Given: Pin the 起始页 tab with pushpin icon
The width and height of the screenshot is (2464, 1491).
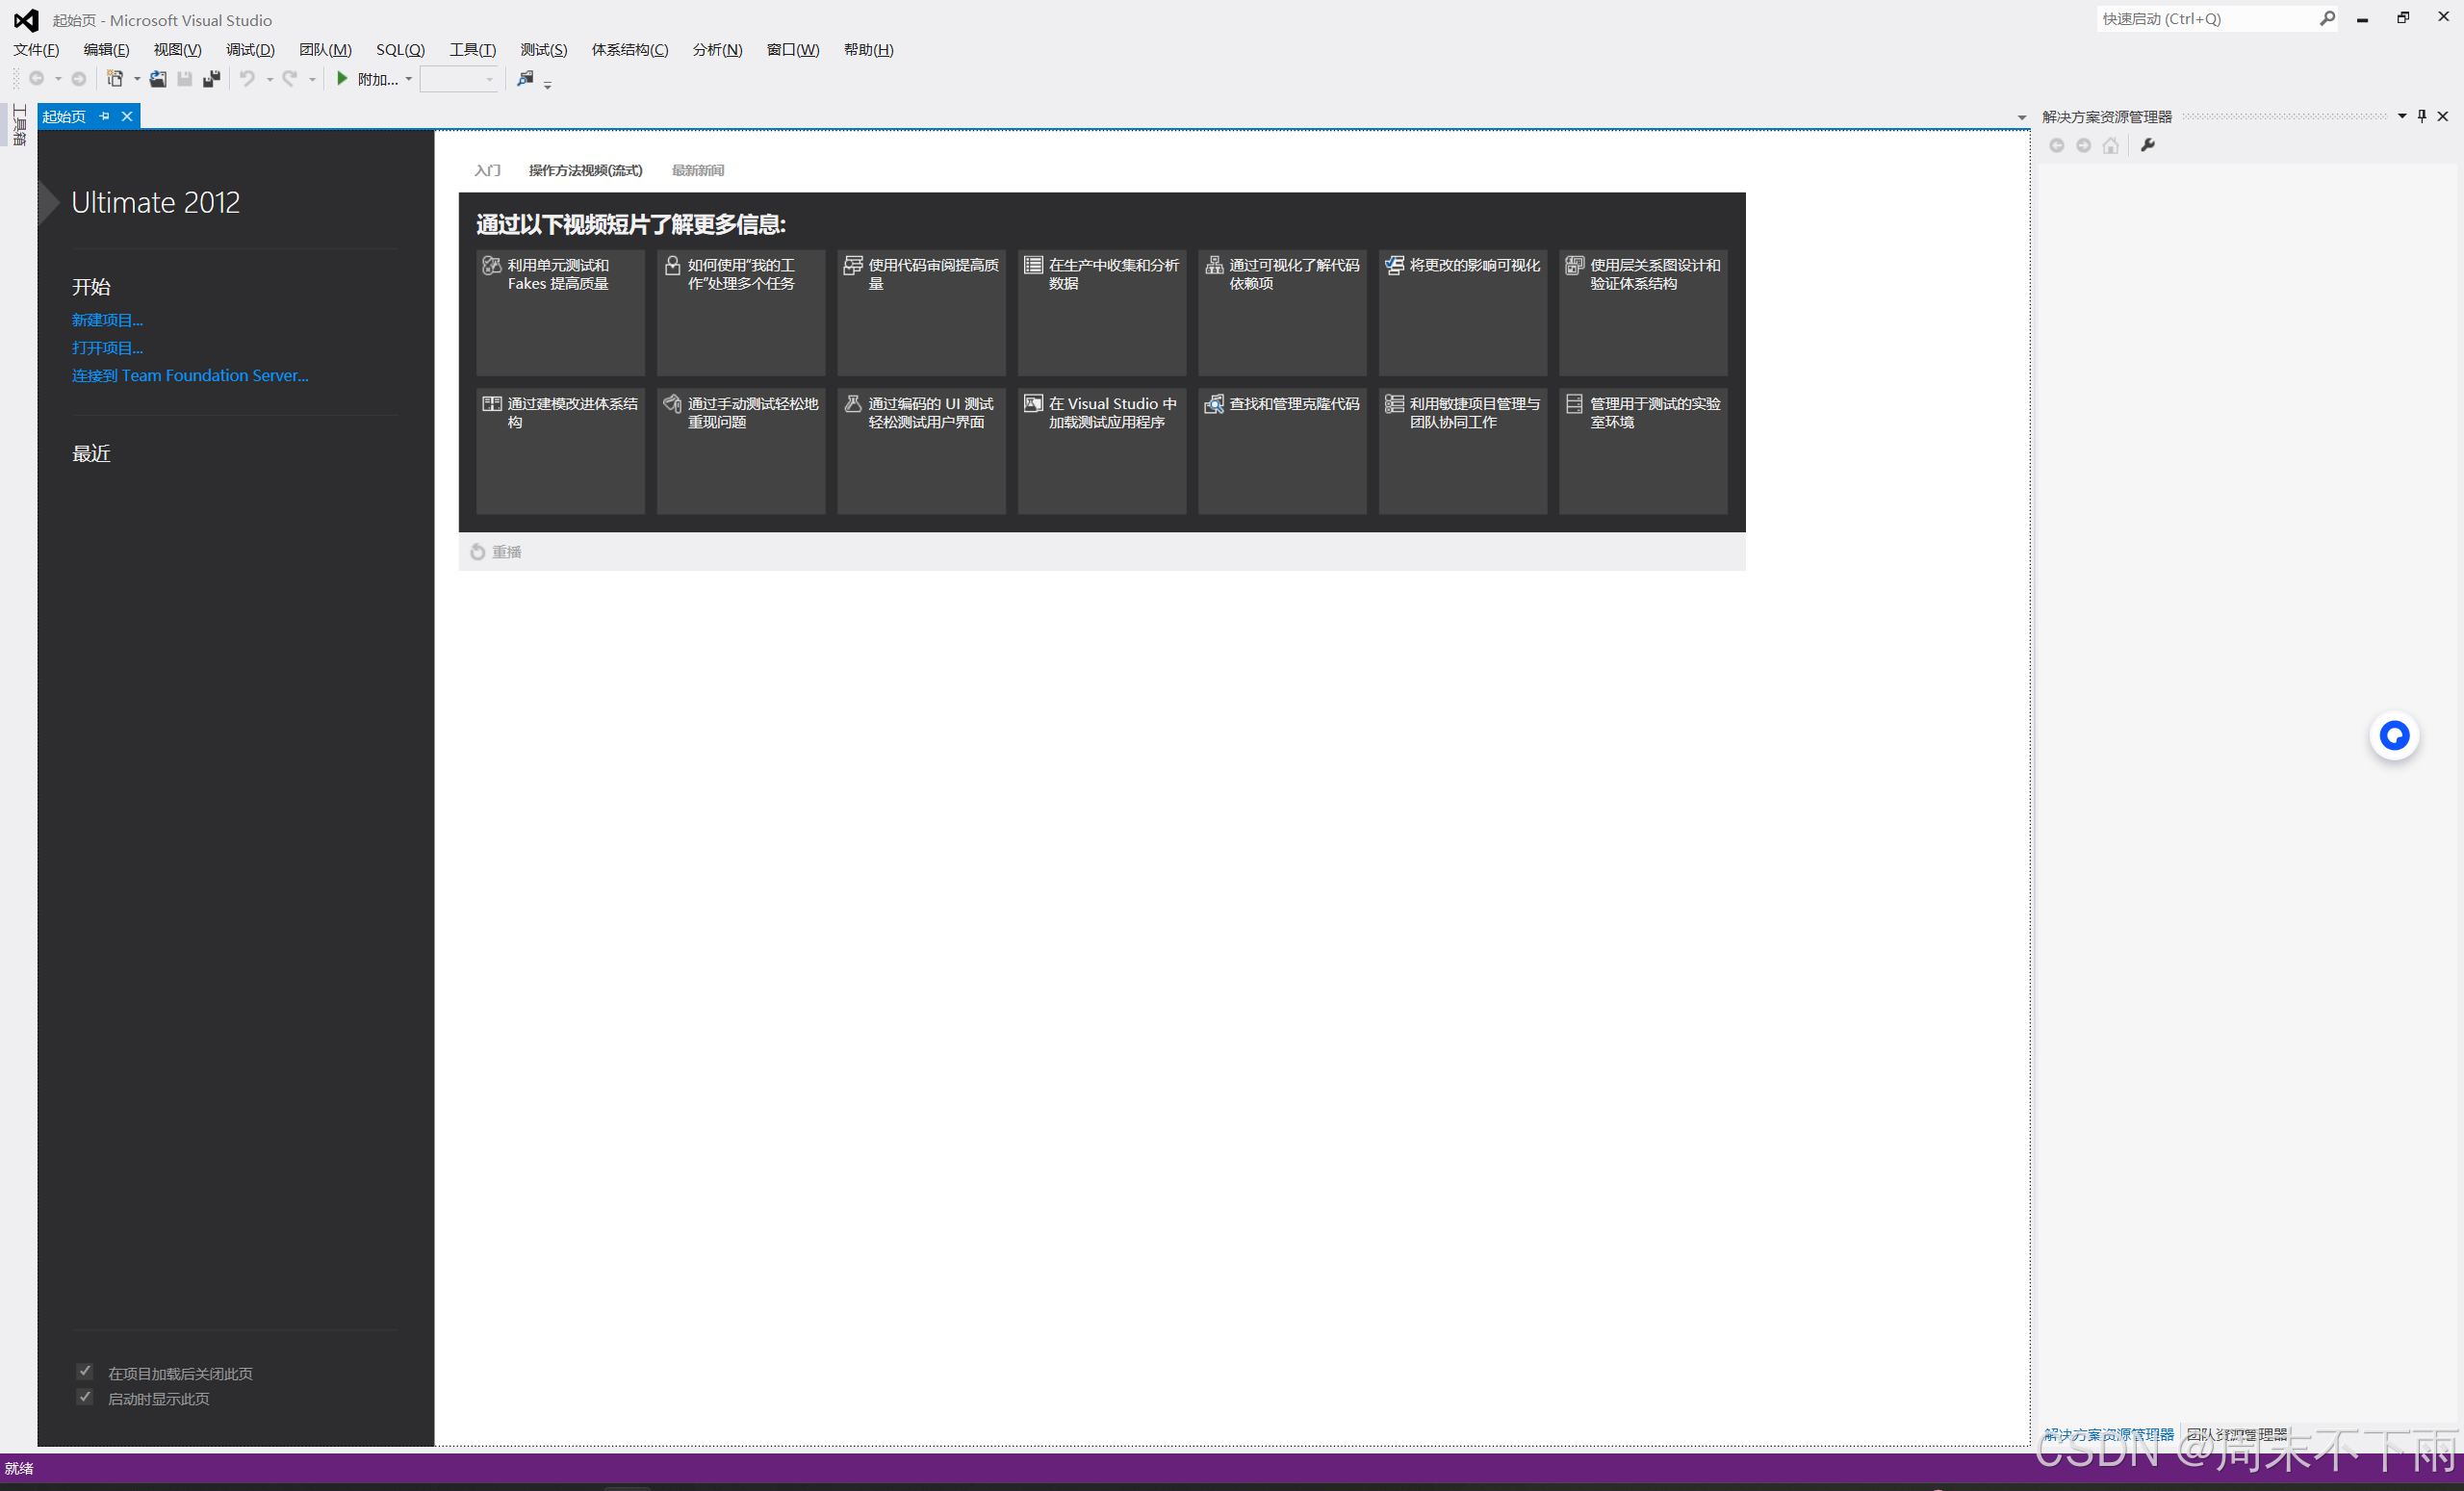Looking at the screenshot, I should [104, 117].
